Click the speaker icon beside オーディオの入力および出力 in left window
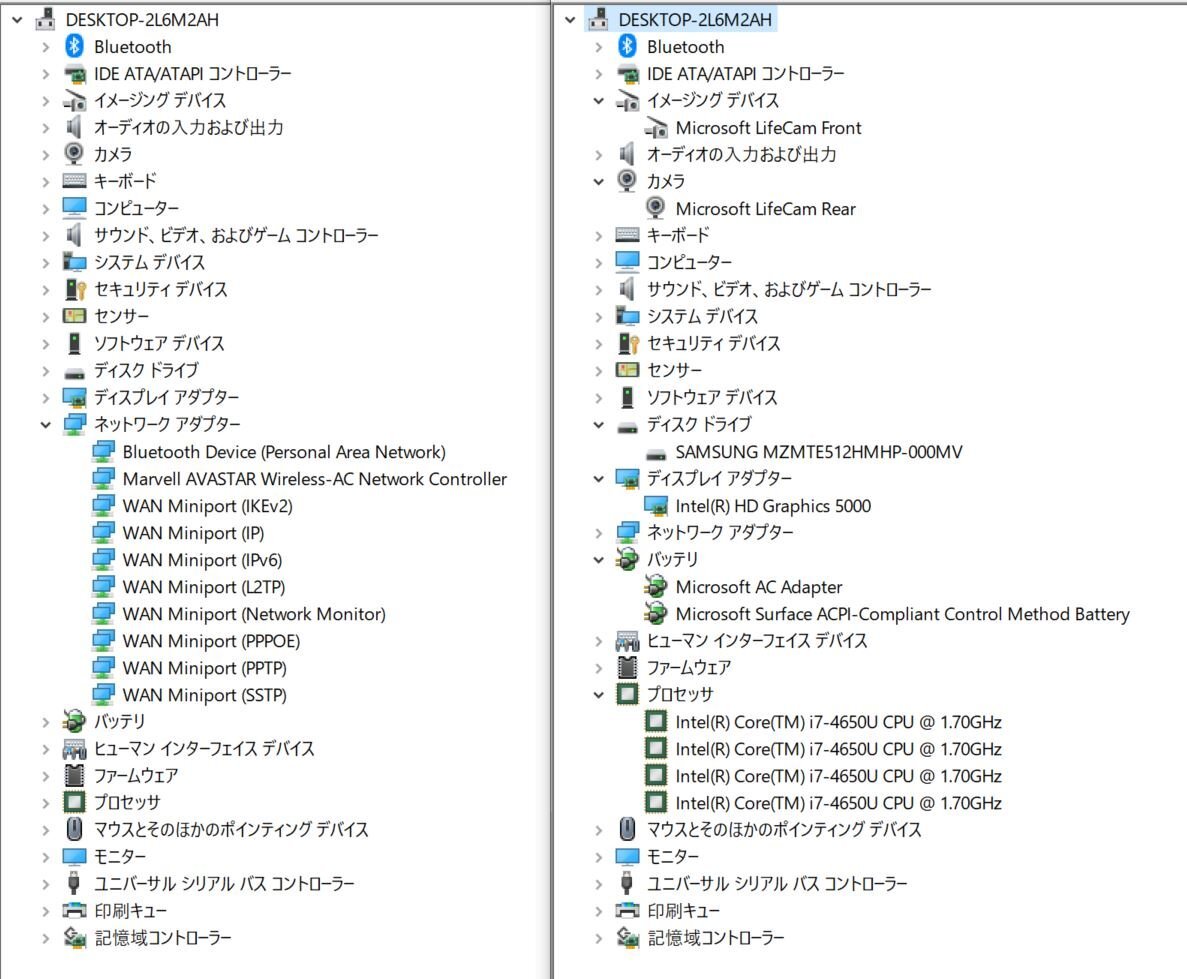Image resolution: width=1187 pixels, height=979 pixels. tap(74, 127)
